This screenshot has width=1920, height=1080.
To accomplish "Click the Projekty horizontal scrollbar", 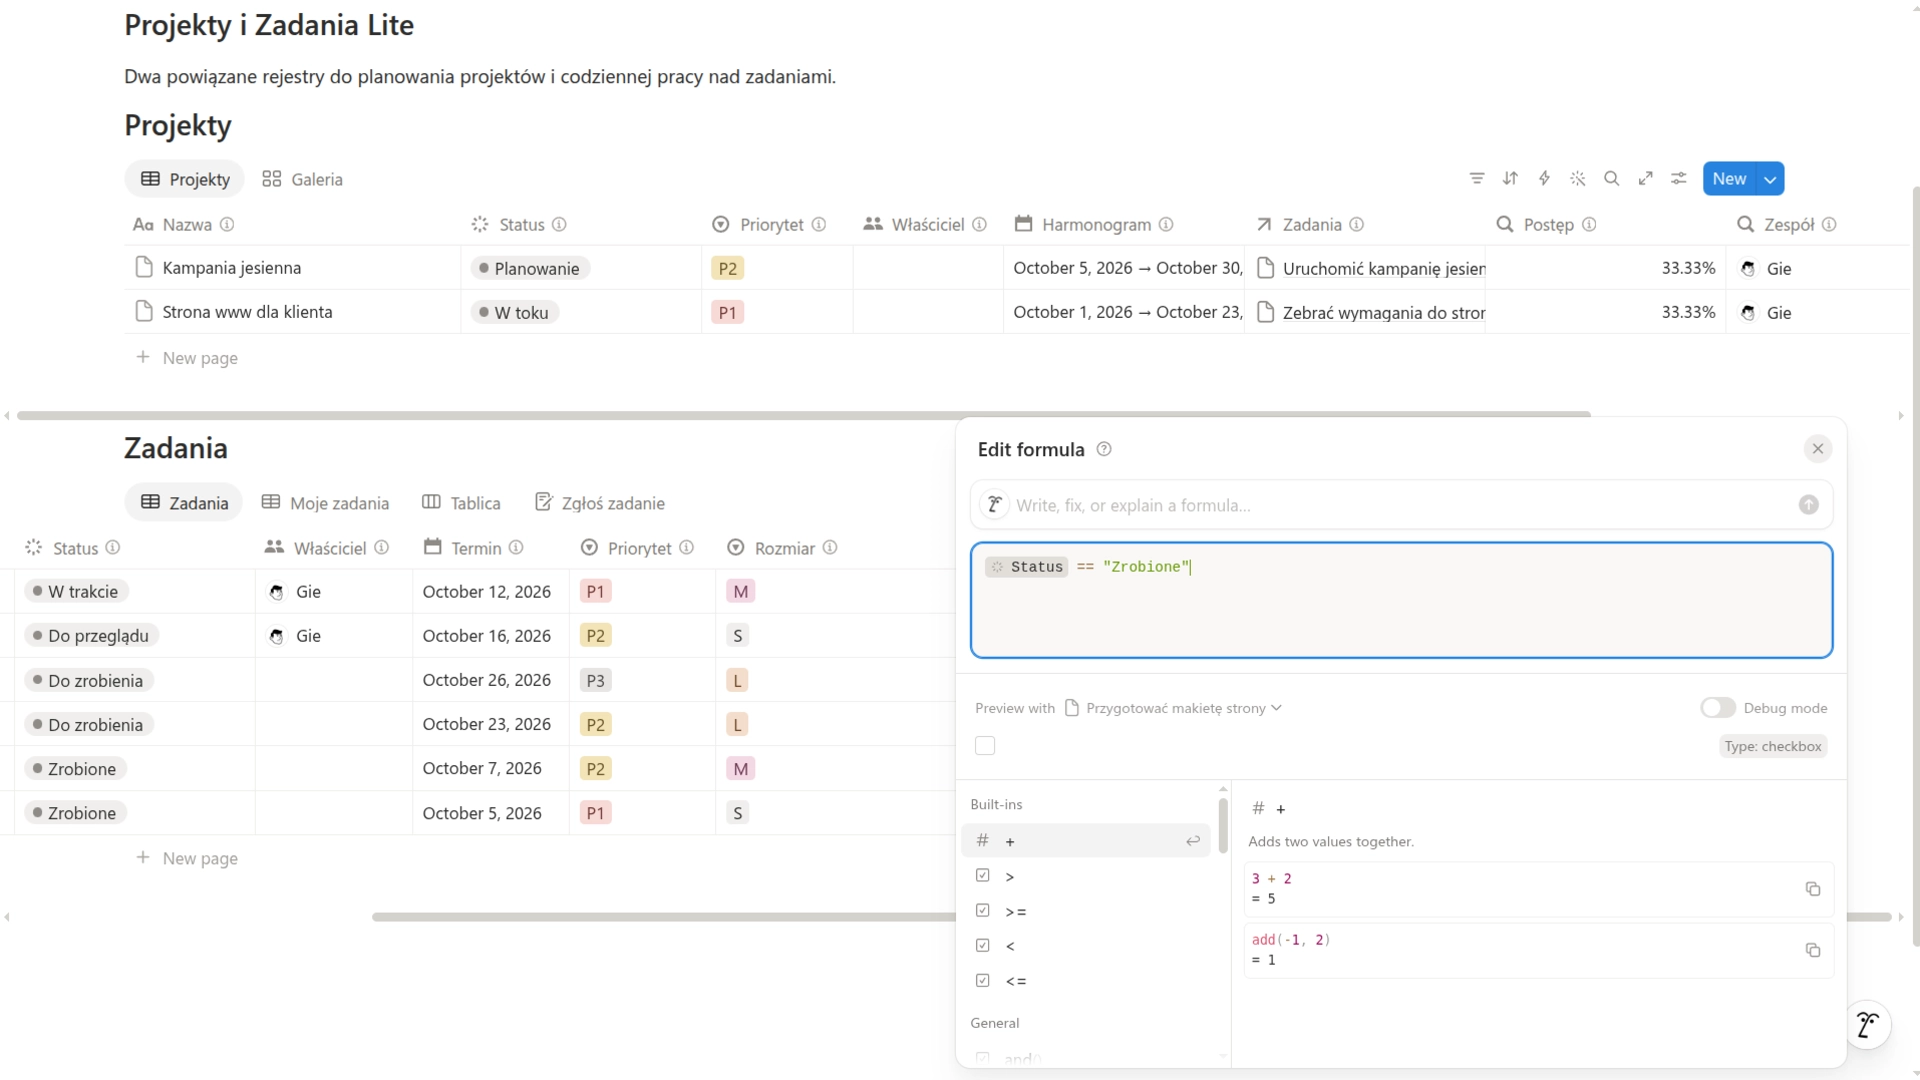I will pyautogui.click(x=803, y=415).
